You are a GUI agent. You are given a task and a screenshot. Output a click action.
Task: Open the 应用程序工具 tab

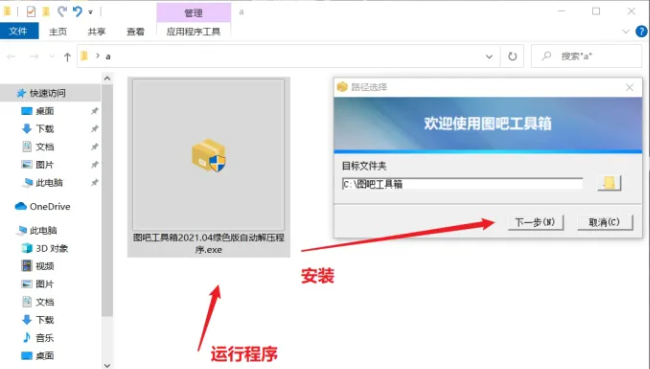(194, 32)
